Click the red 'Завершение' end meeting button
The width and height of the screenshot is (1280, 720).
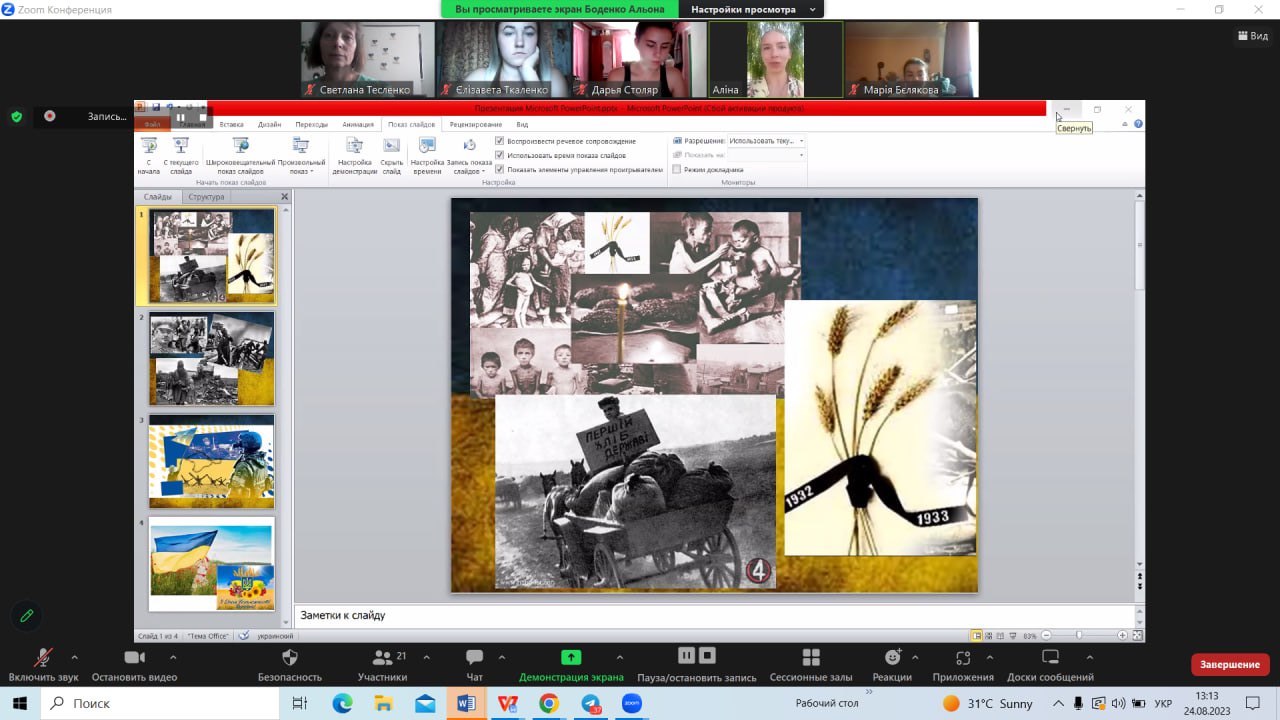click(1230, 664)
